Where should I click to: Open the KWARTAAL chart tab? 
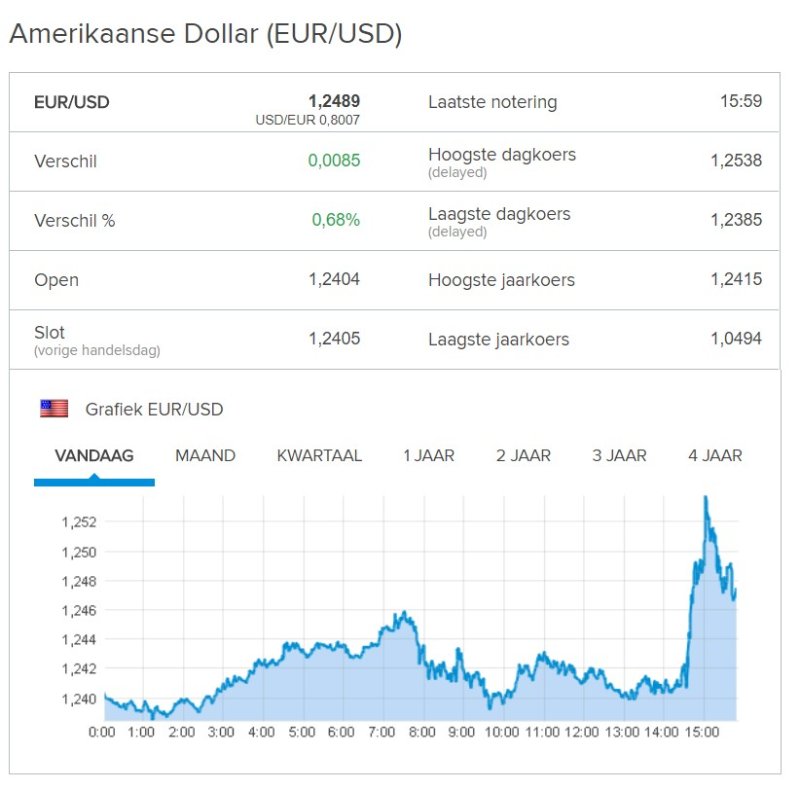(319, 456)
